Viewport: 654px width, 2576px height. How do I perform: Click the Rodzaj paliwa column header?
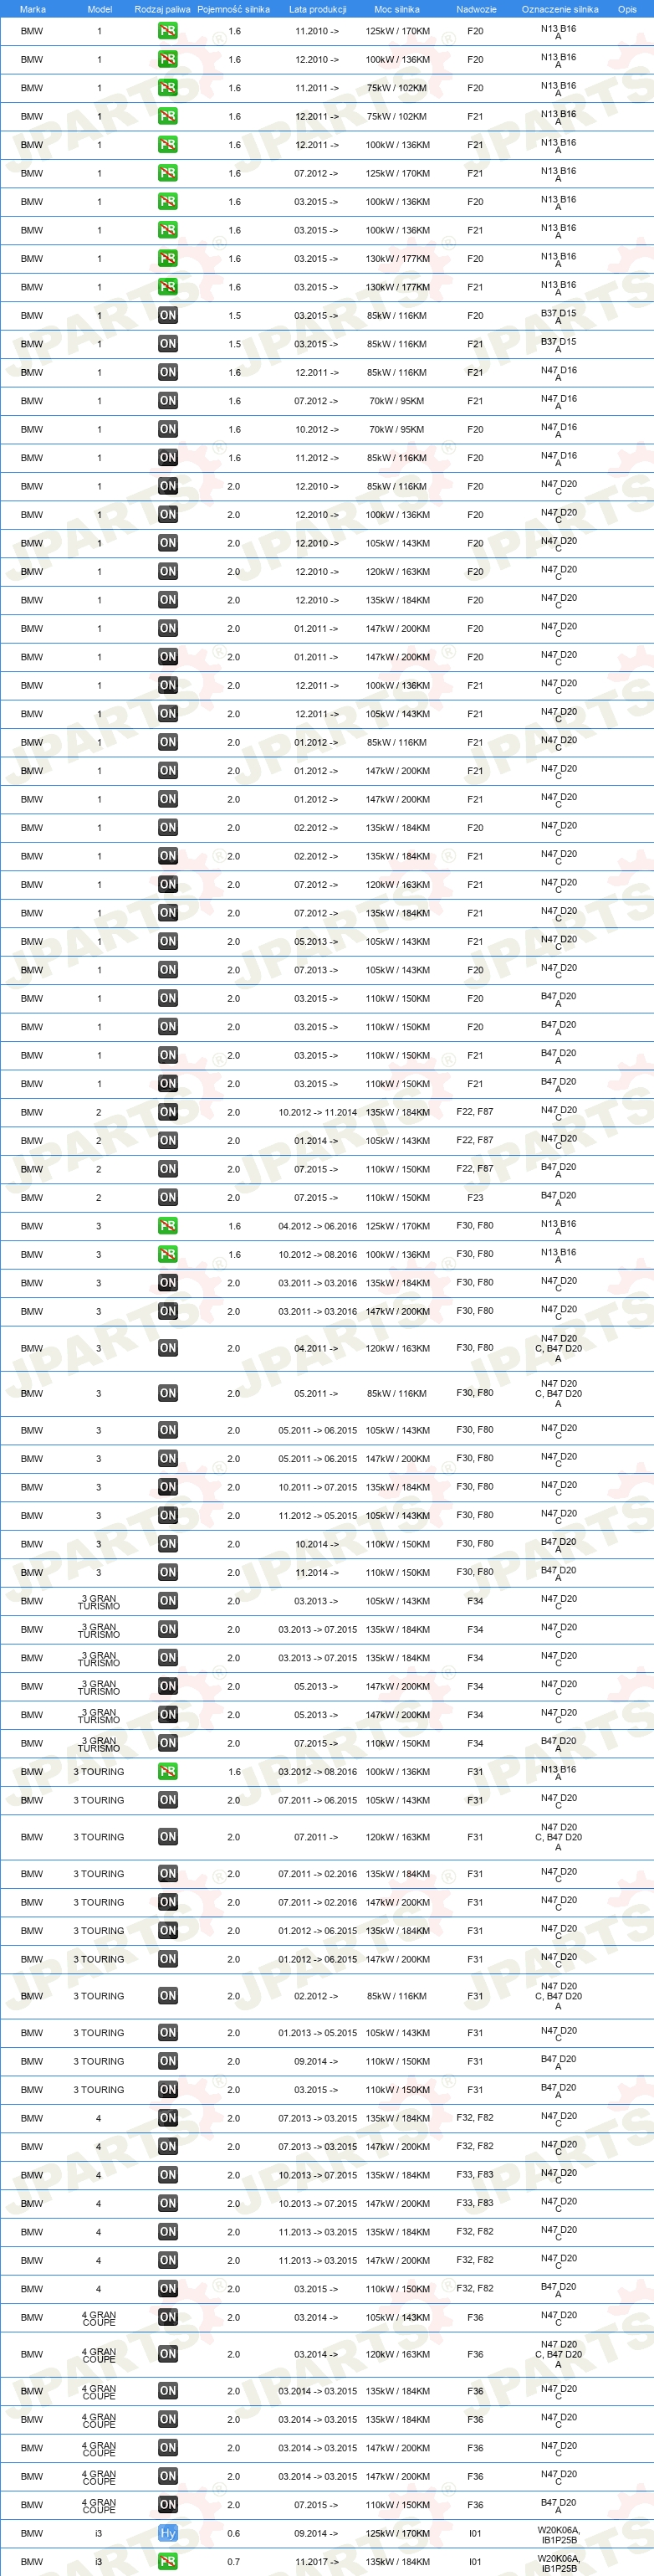(x=162, y=9)
